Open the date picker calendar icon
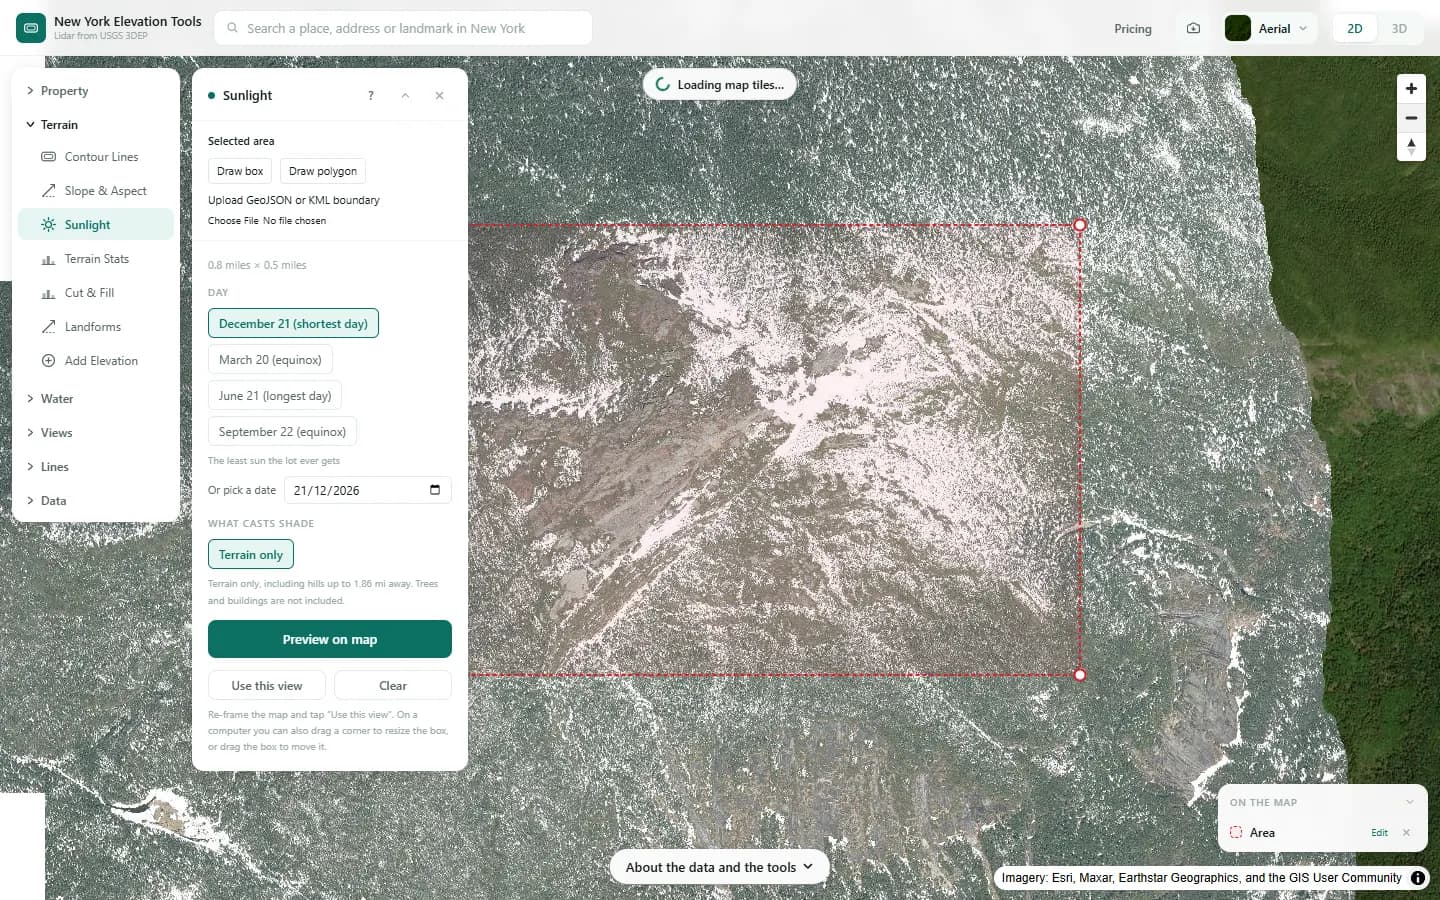This screenshot has width=1440, height=900. click(435, 490)
